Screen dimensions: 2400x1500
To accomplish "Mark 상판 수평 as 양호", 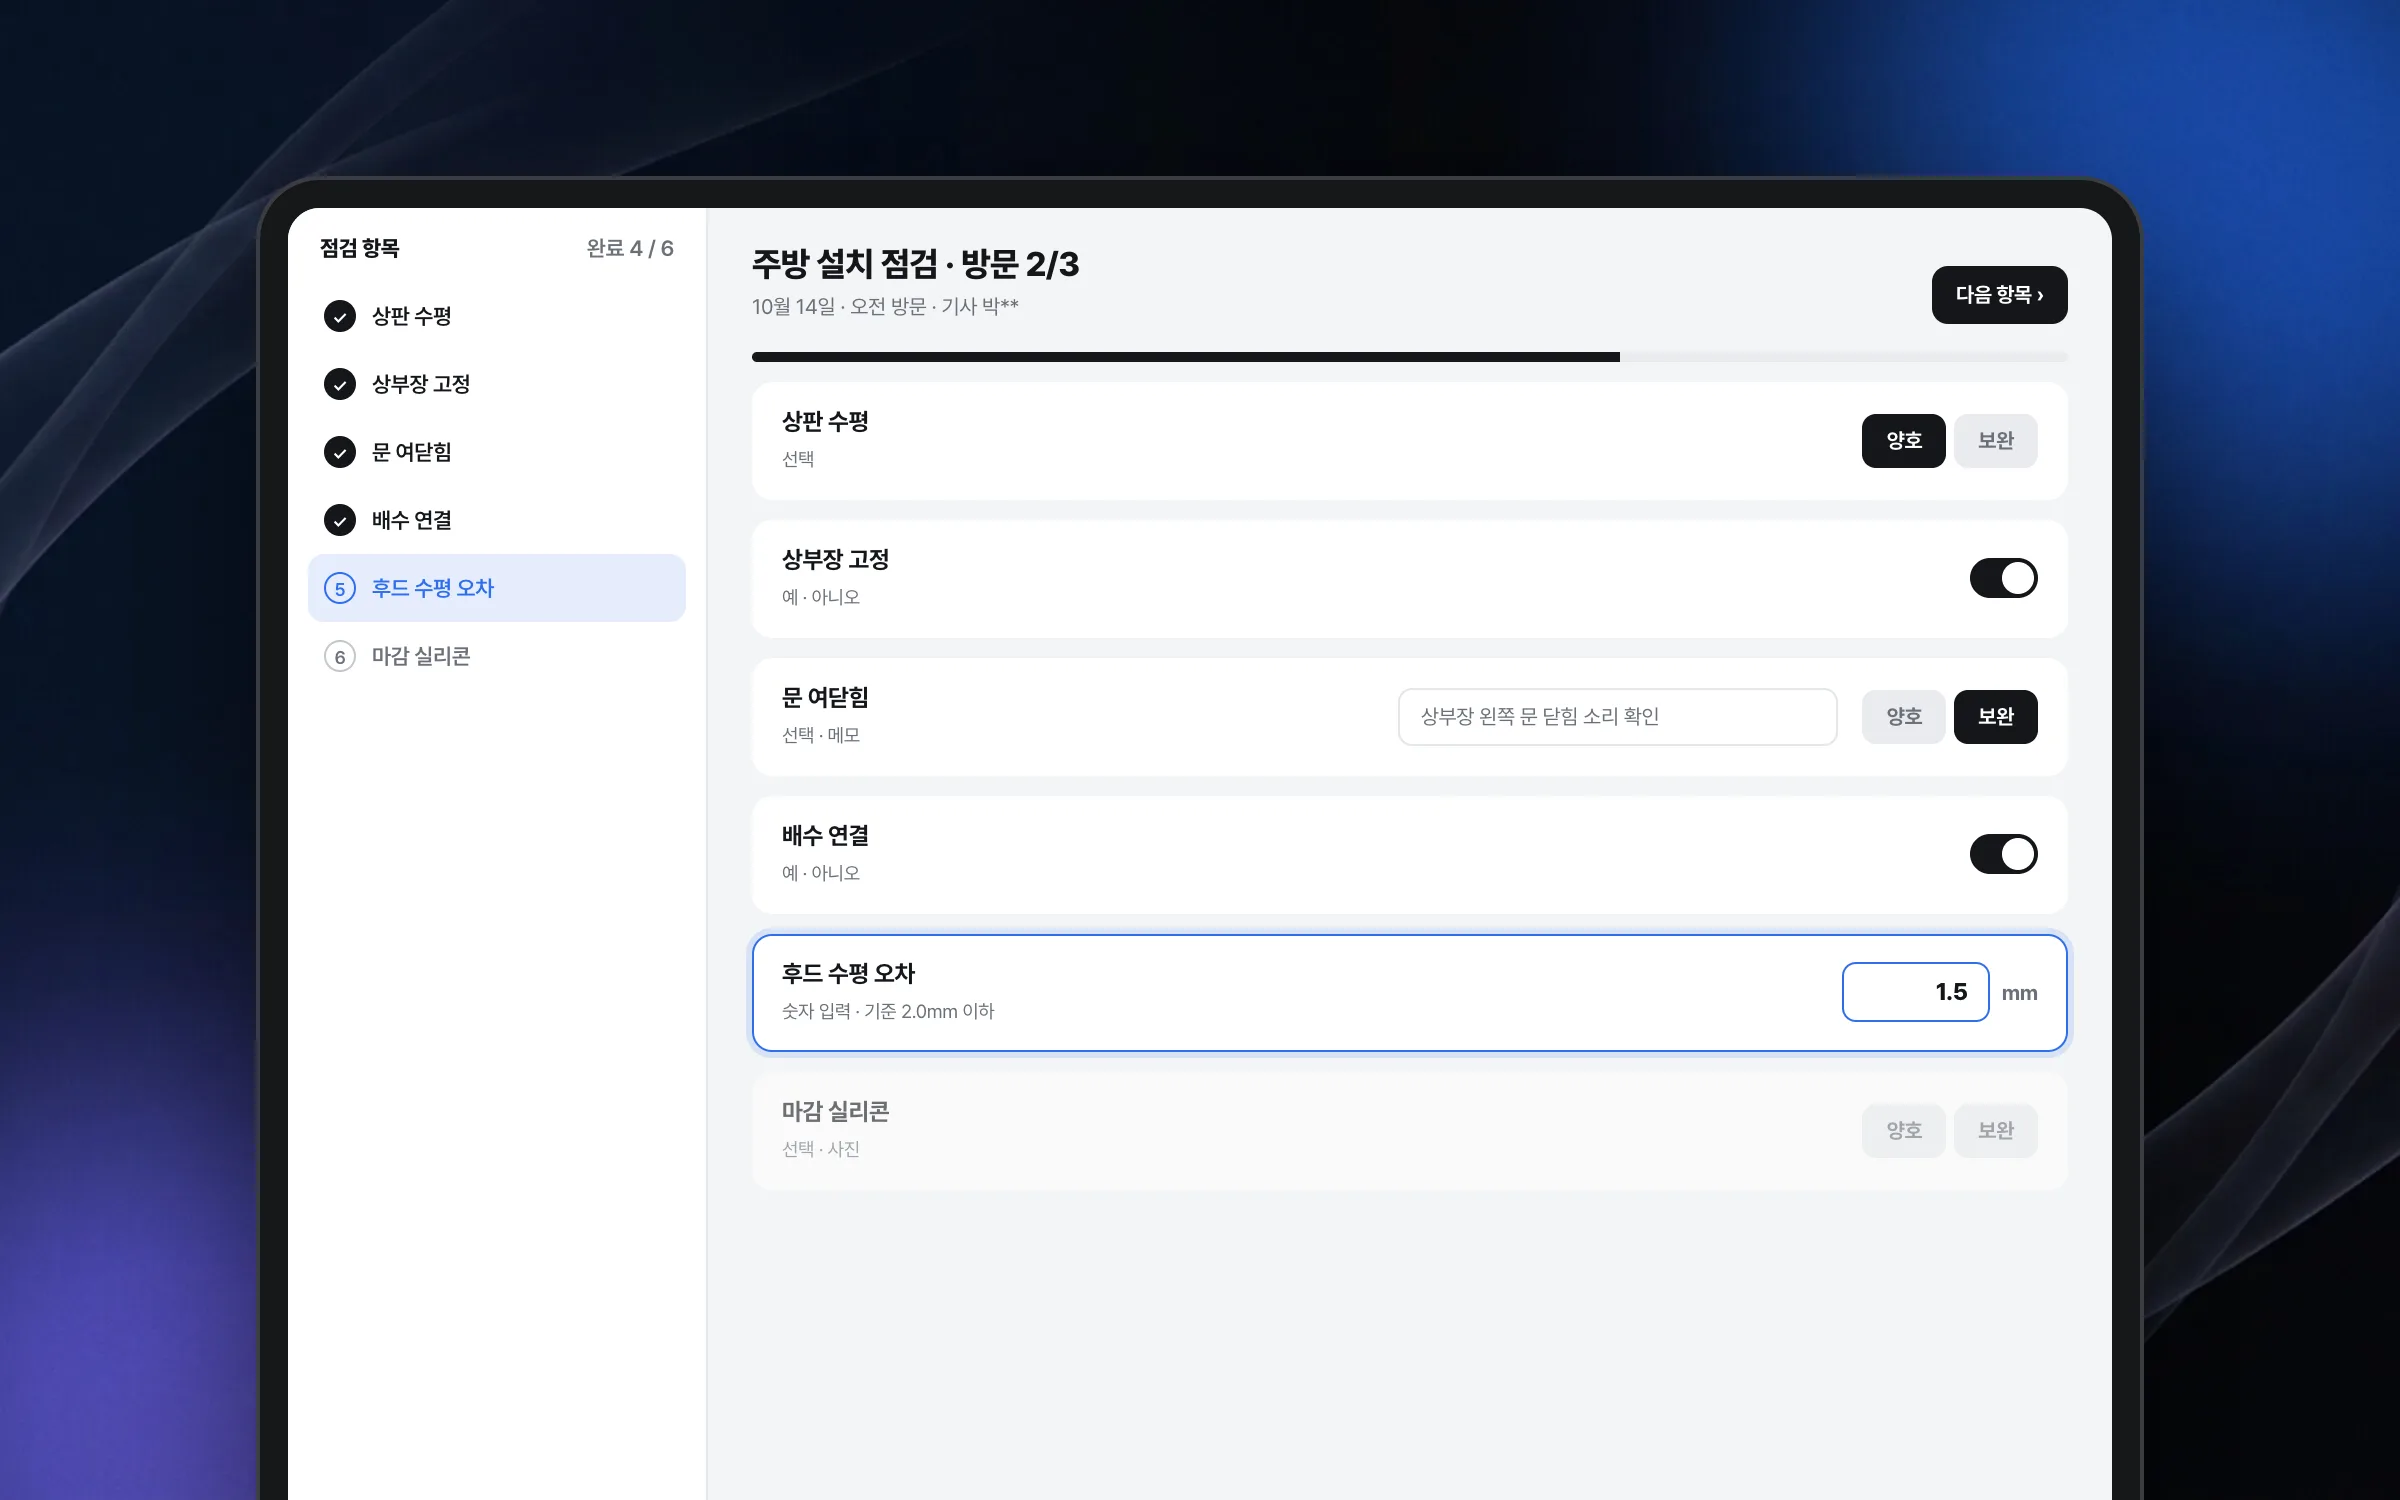I will (x=1903, y=441).
